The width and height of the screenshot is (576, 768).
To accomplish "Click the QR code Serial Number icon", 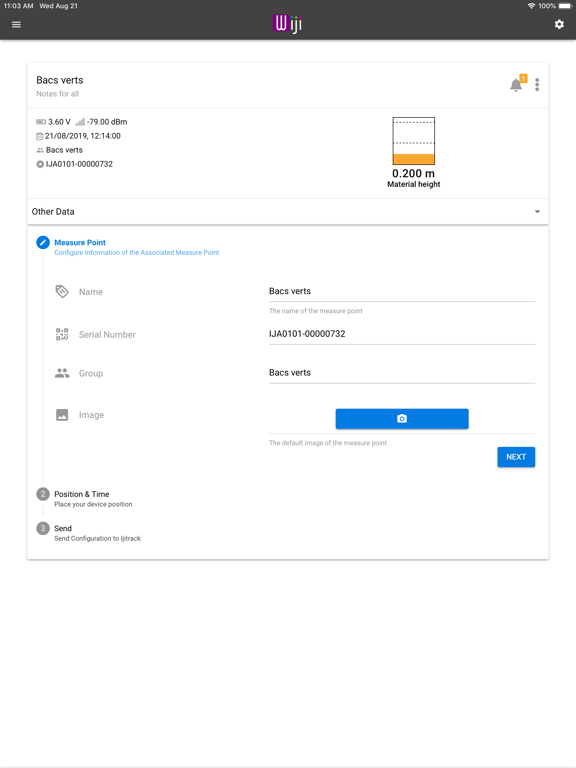I will click(x=62, y=335).
